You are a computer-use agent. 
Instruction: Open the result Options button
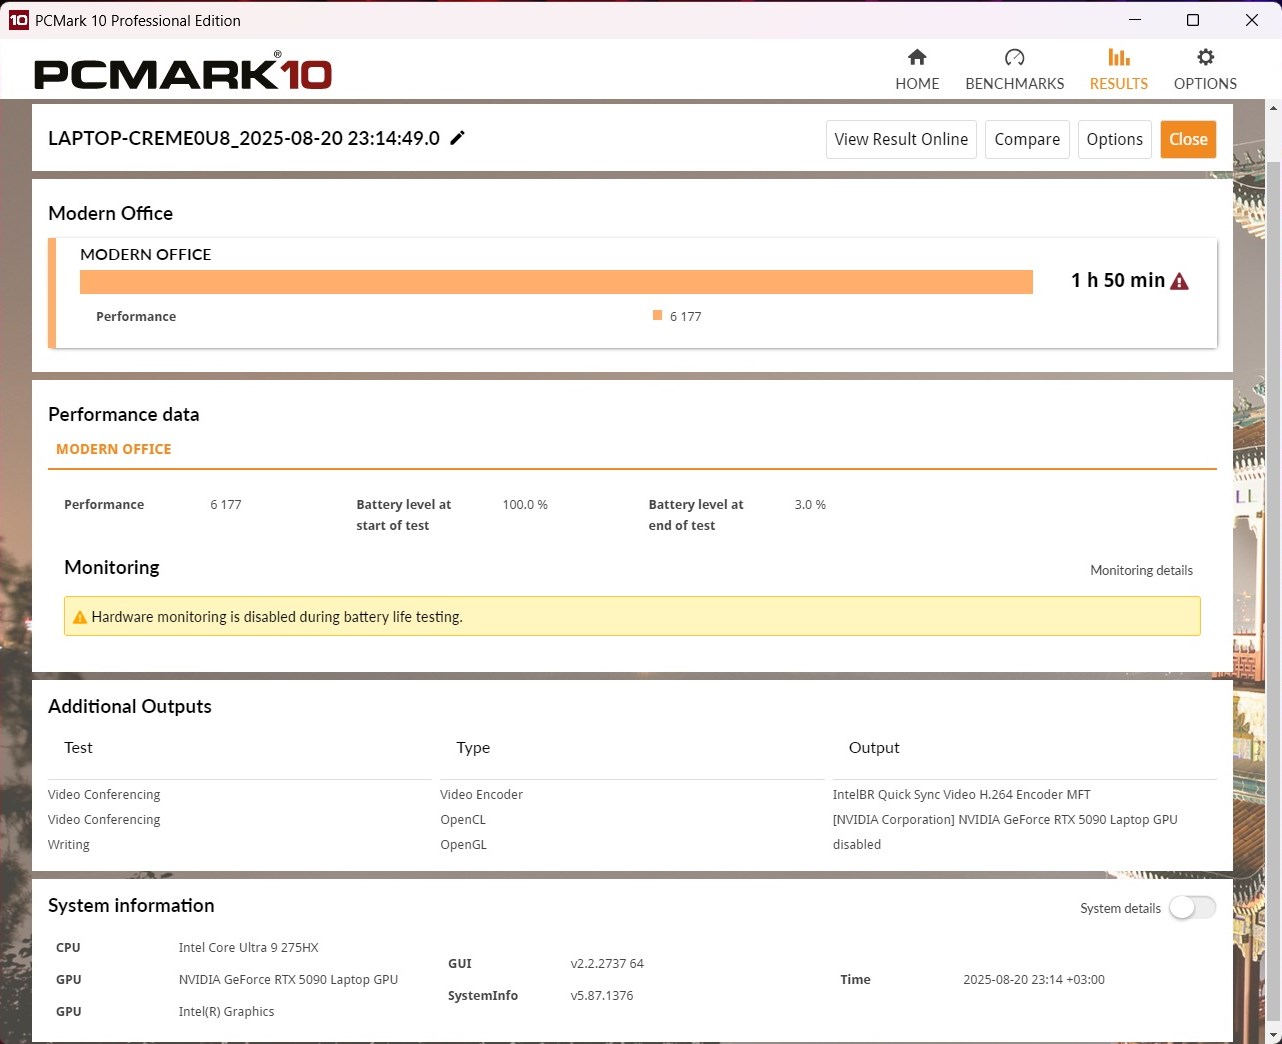tap(1114, 139)
